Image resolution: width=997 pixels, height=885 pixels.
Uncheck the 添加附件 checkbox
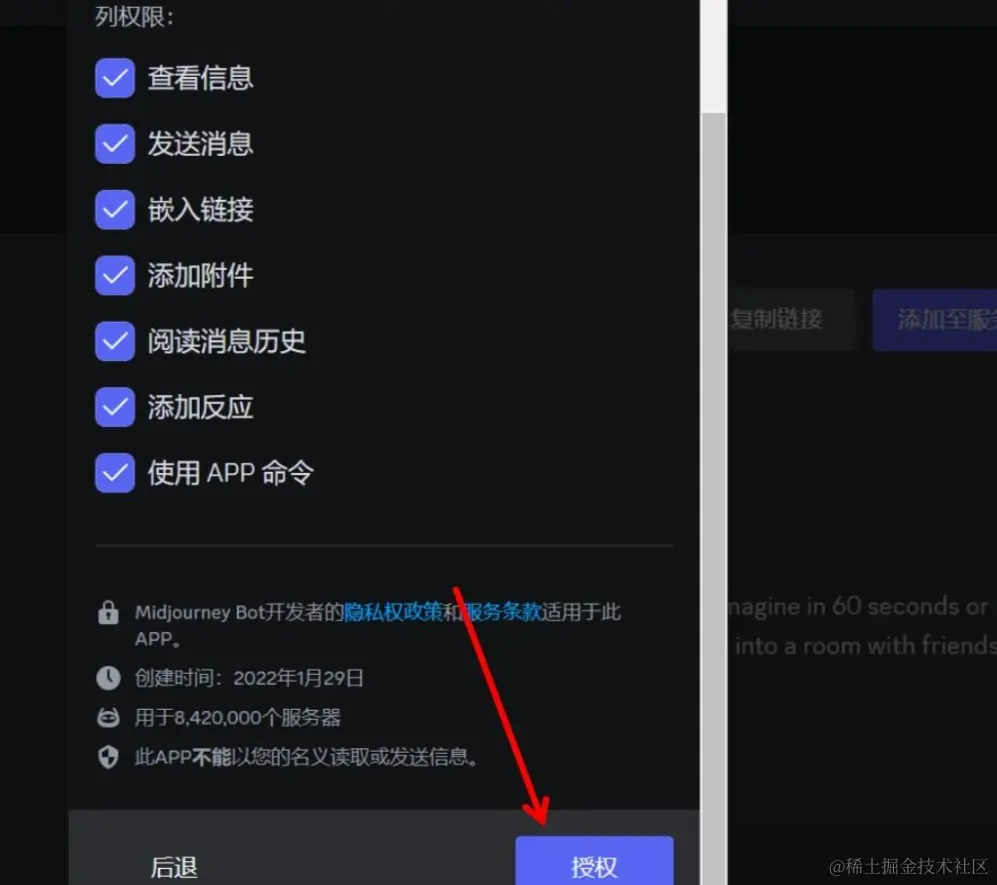[114, 275]
